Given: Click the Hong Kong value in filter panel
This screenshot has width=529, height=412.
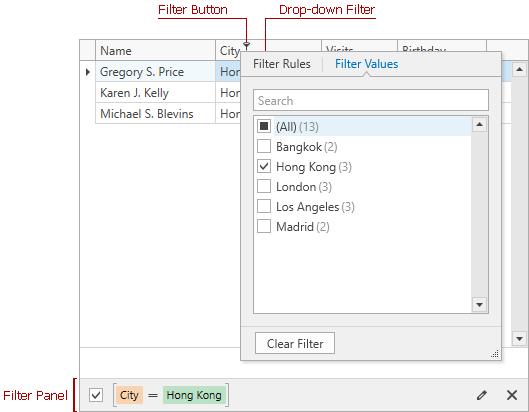Looking at the screenshot, I should 194,395.
